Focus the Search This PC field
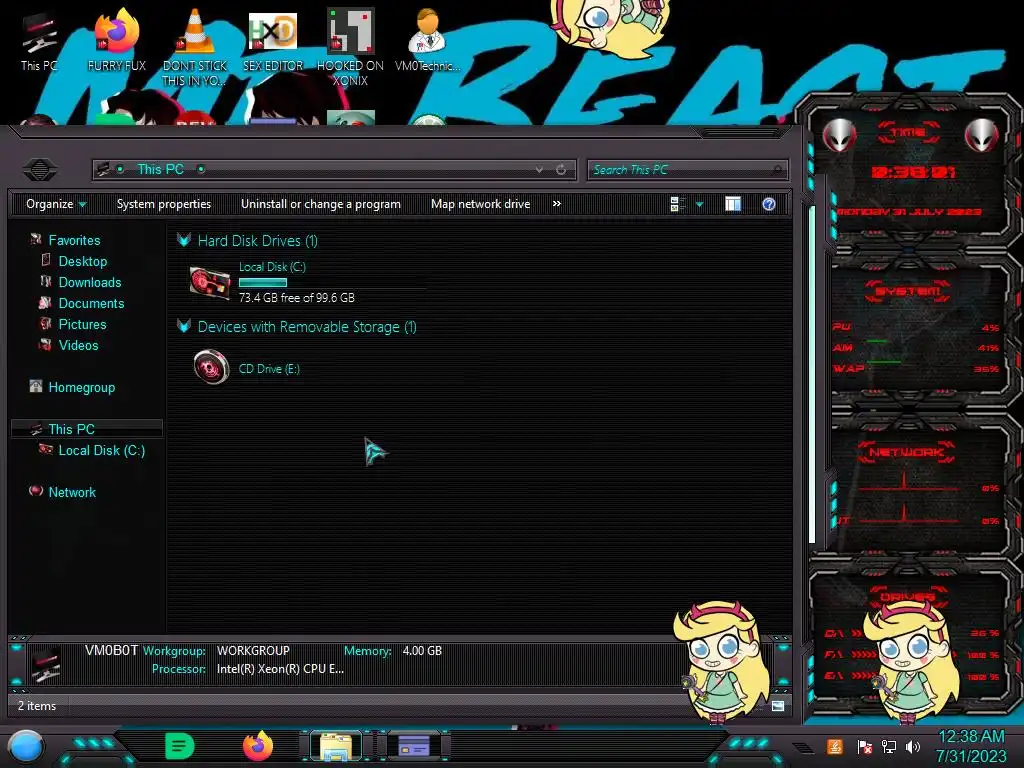1024x768 pixels. click(x=679, y=170)
